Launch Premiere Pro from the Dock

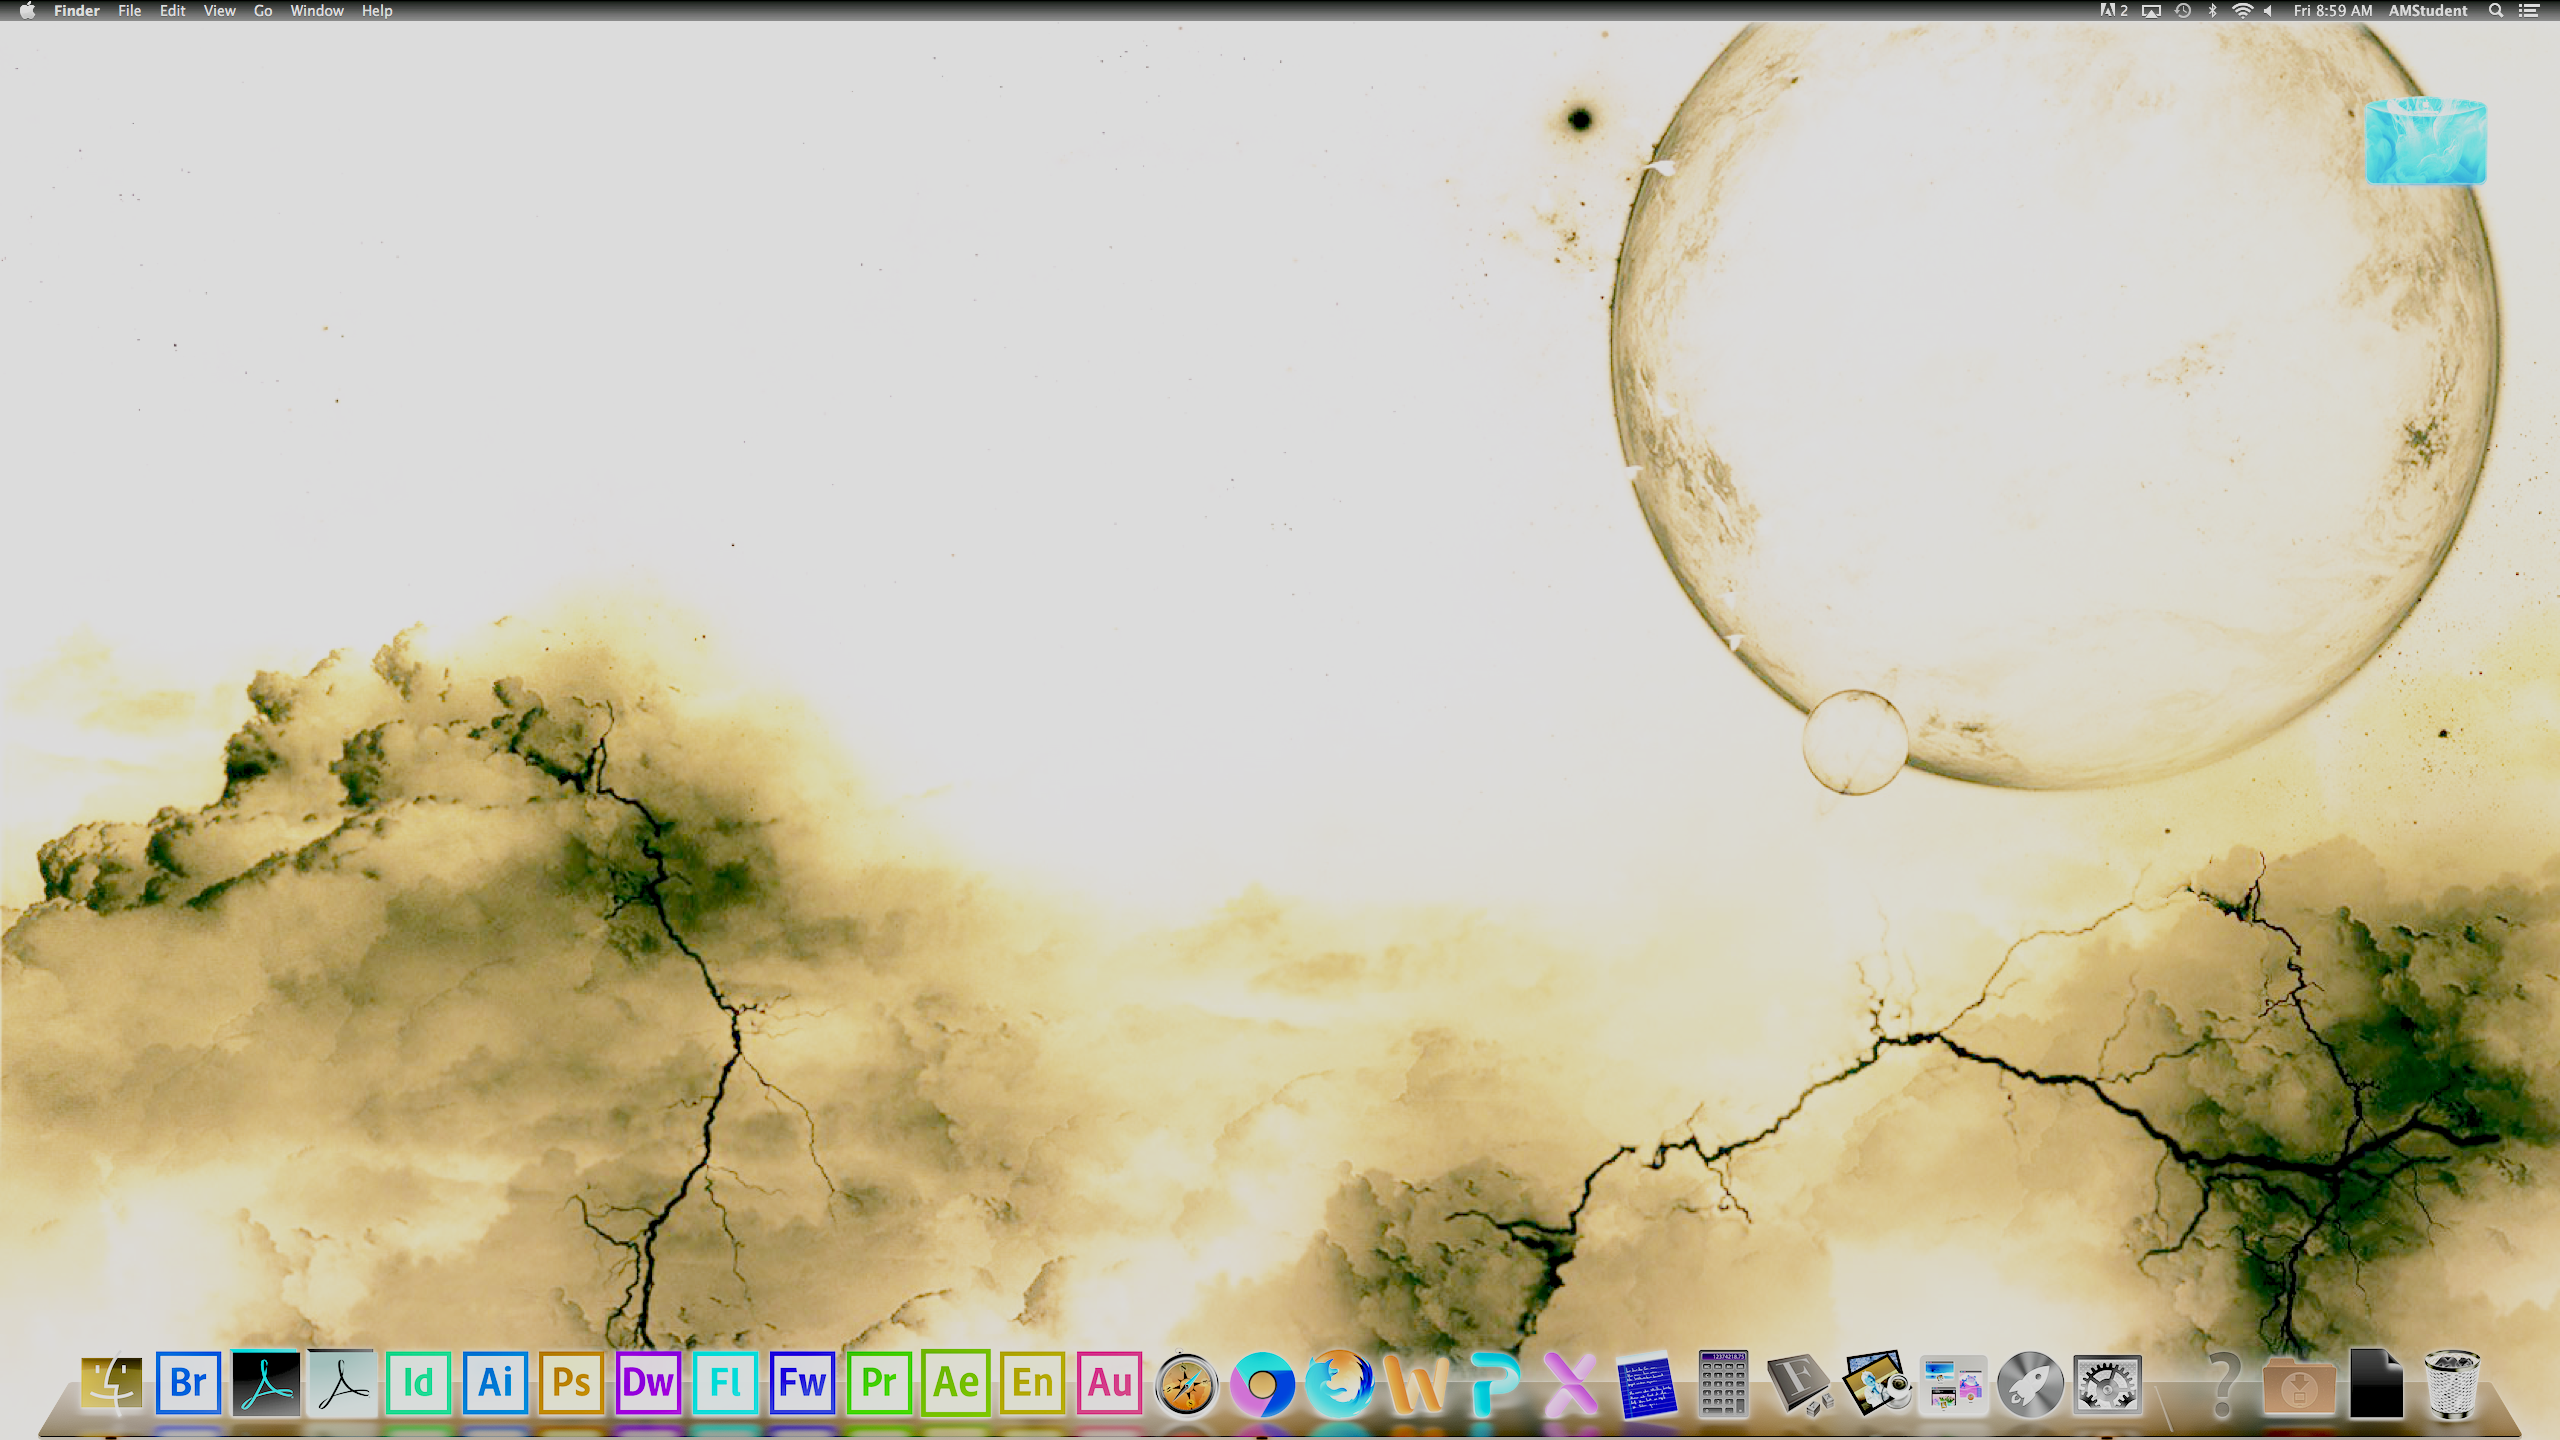point(879,1383)
